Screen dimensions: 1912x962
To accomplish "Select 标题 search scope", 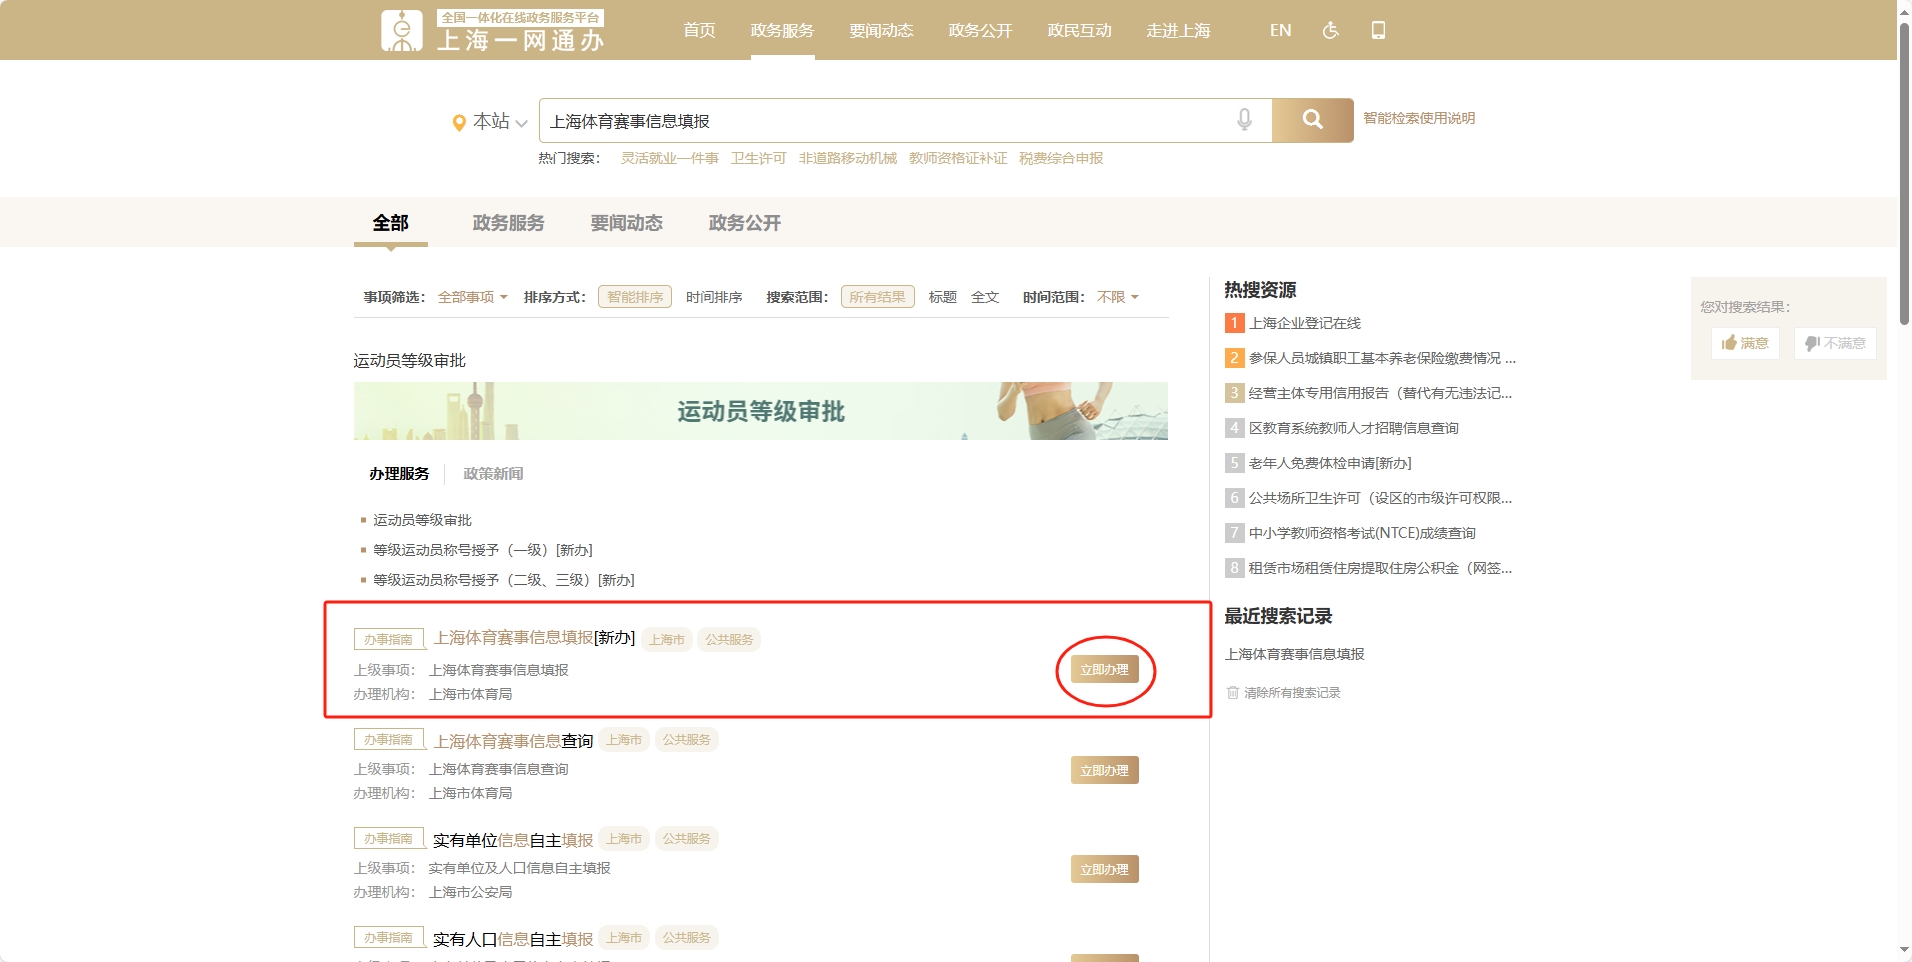I will pos(943,297).
